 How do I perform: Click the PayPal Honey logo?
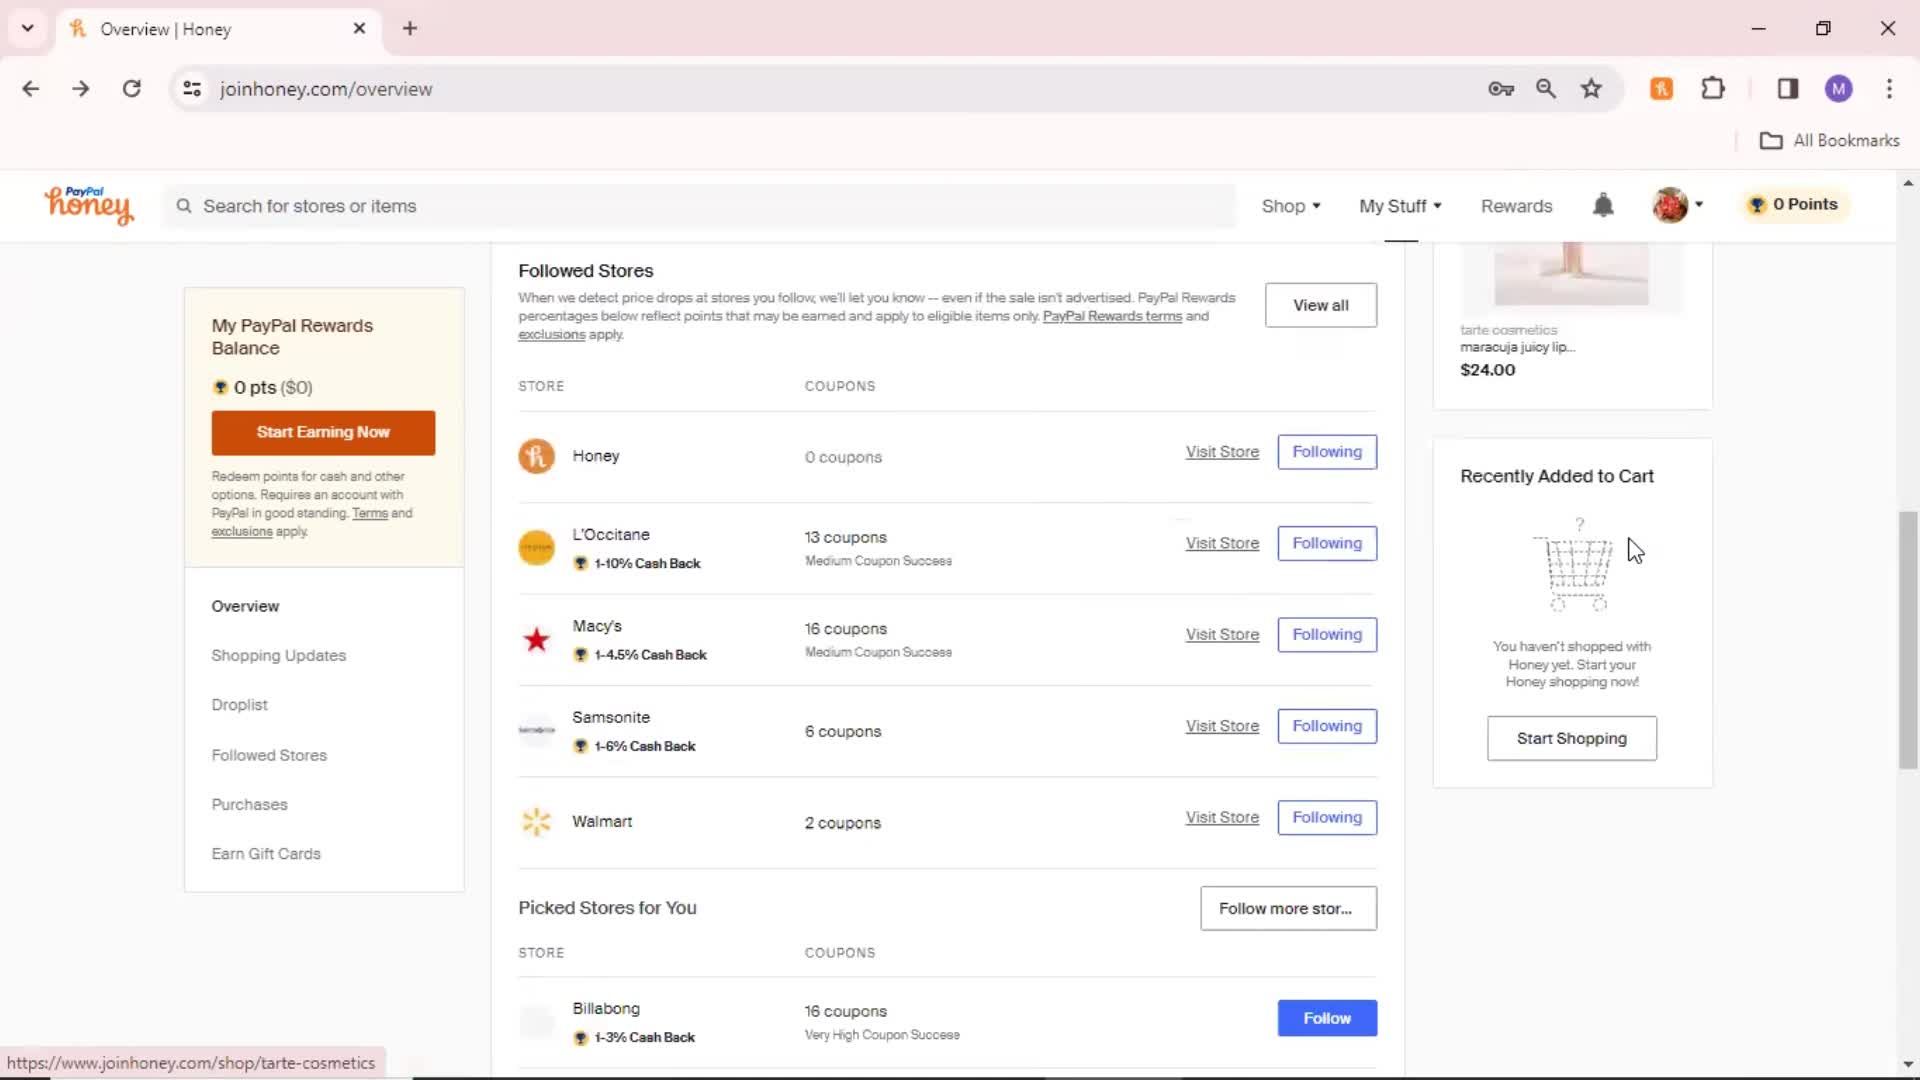(x=88, y=205)
